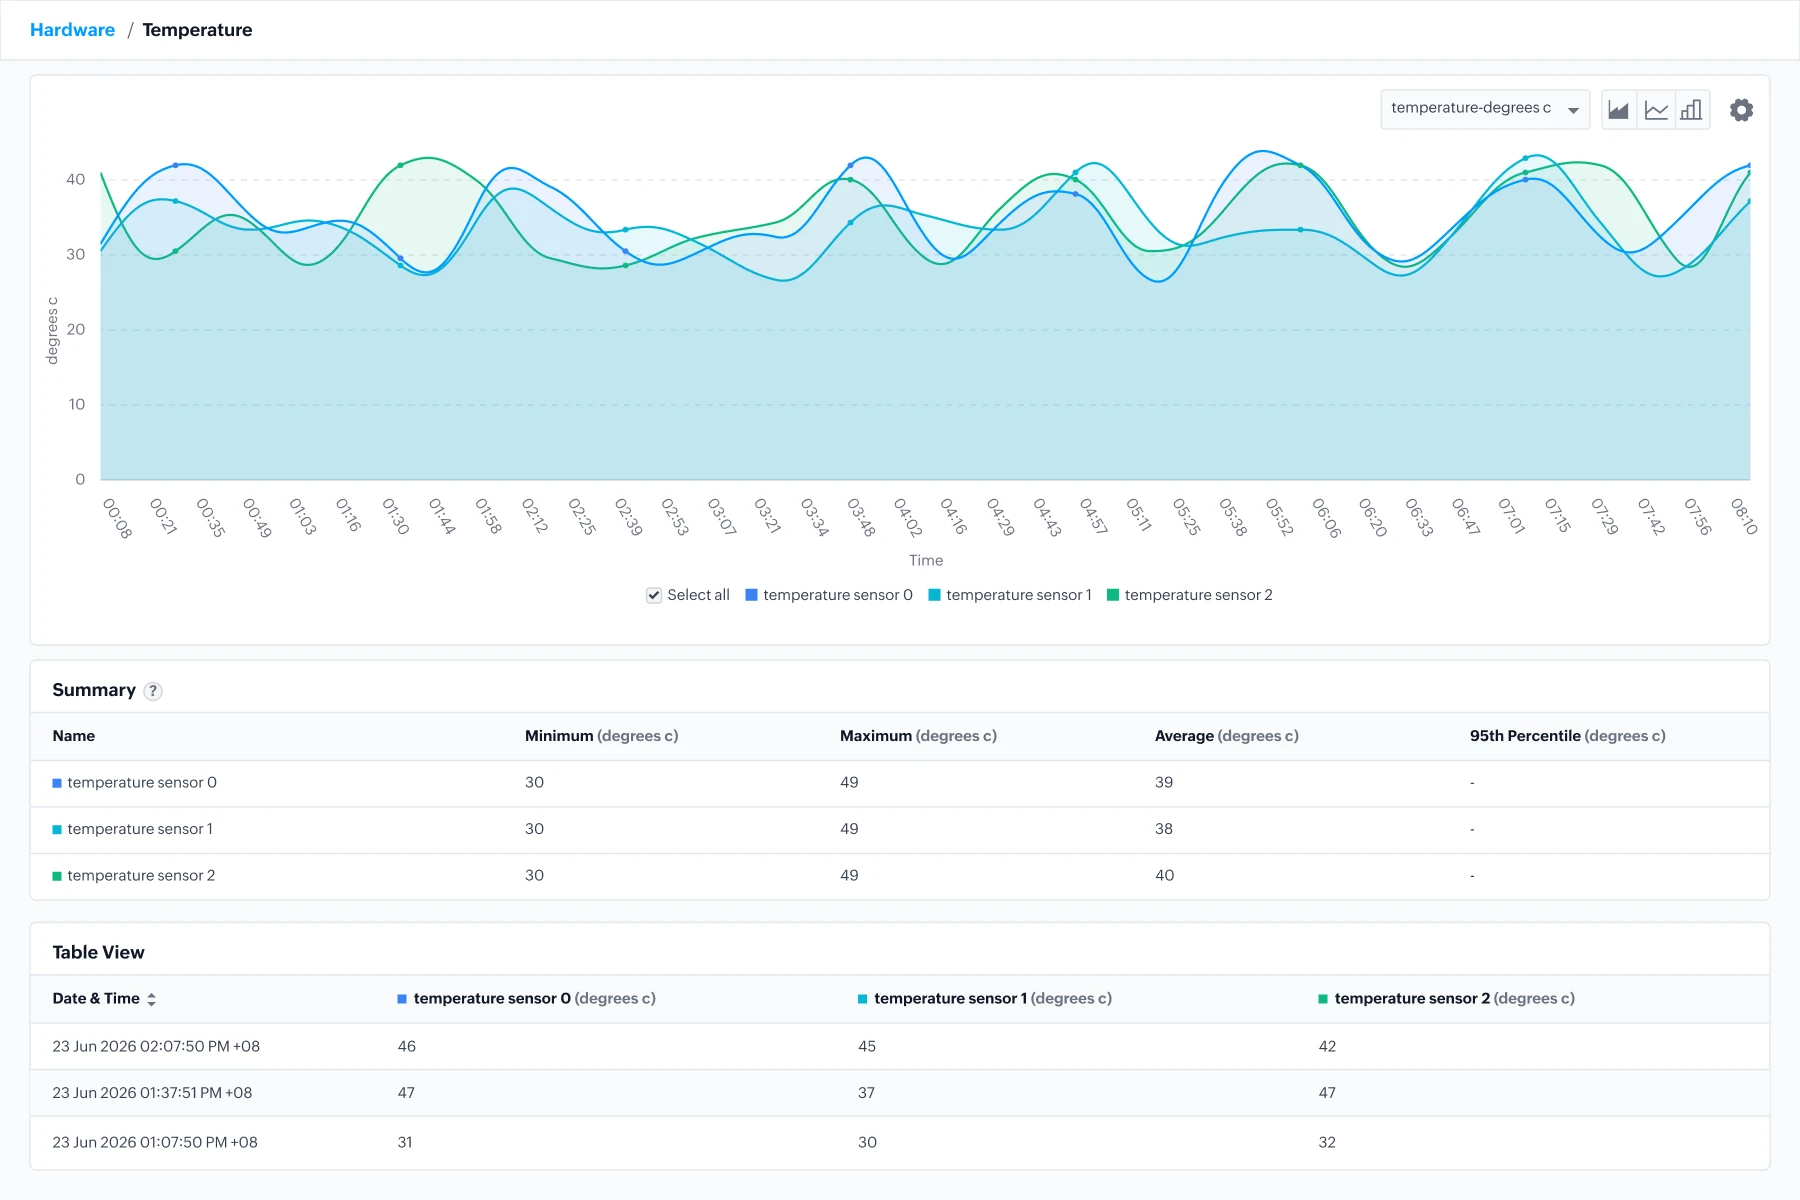Click sensor 0 value 31 in table
Screen dimensions: 1800x1200
coord(405,1142)
